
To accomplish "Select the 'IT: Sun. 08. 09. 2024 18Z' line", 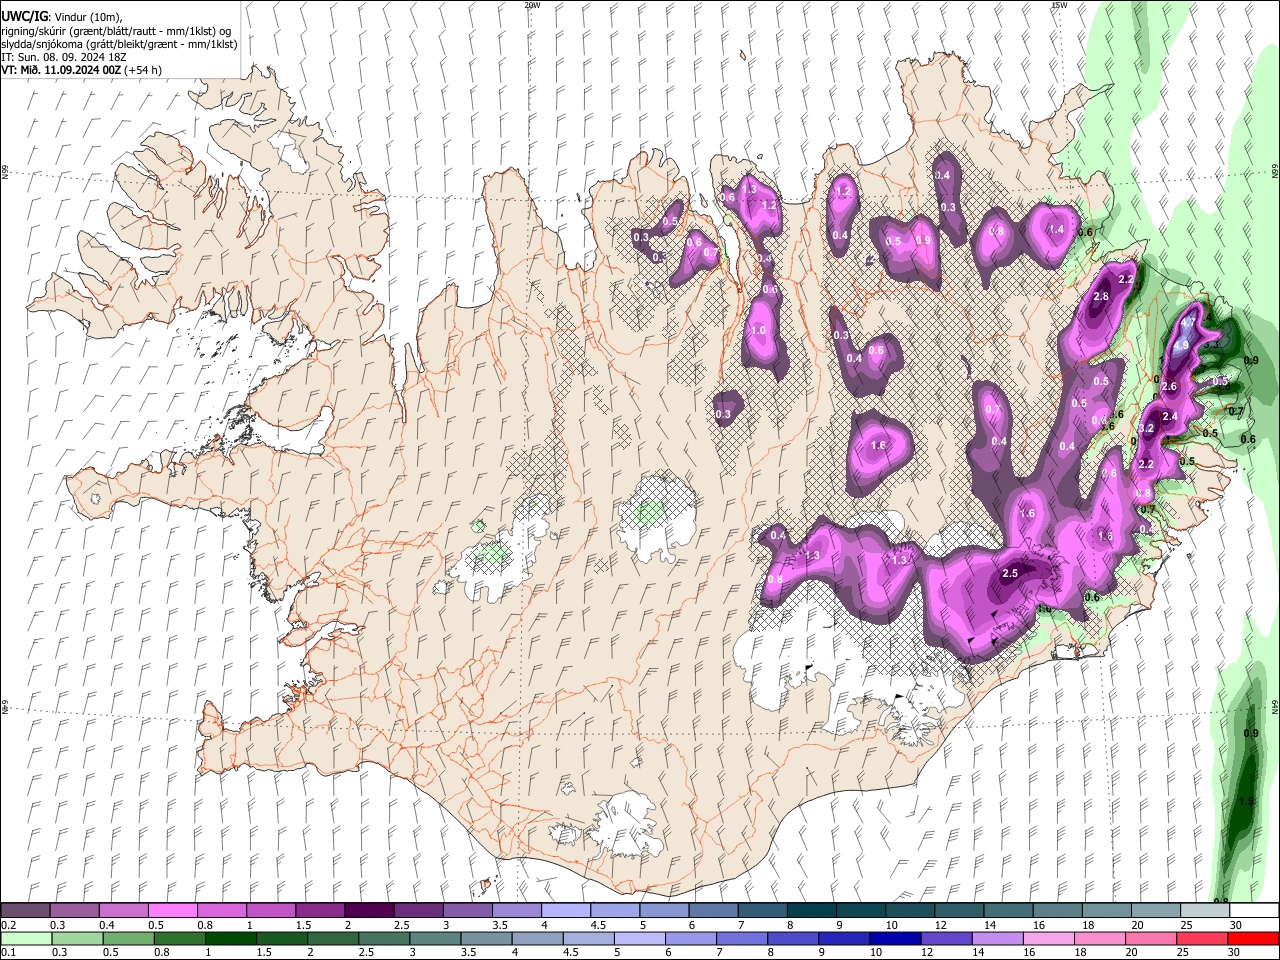I will (x=64, y=57).
